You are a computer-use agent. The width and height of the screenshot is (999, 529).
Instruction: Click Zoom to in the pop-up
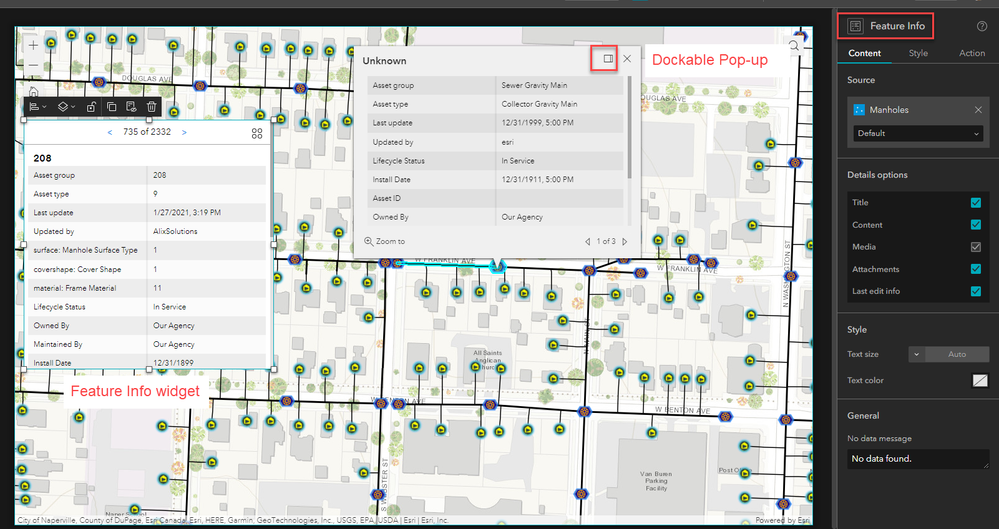click(384, 242)
